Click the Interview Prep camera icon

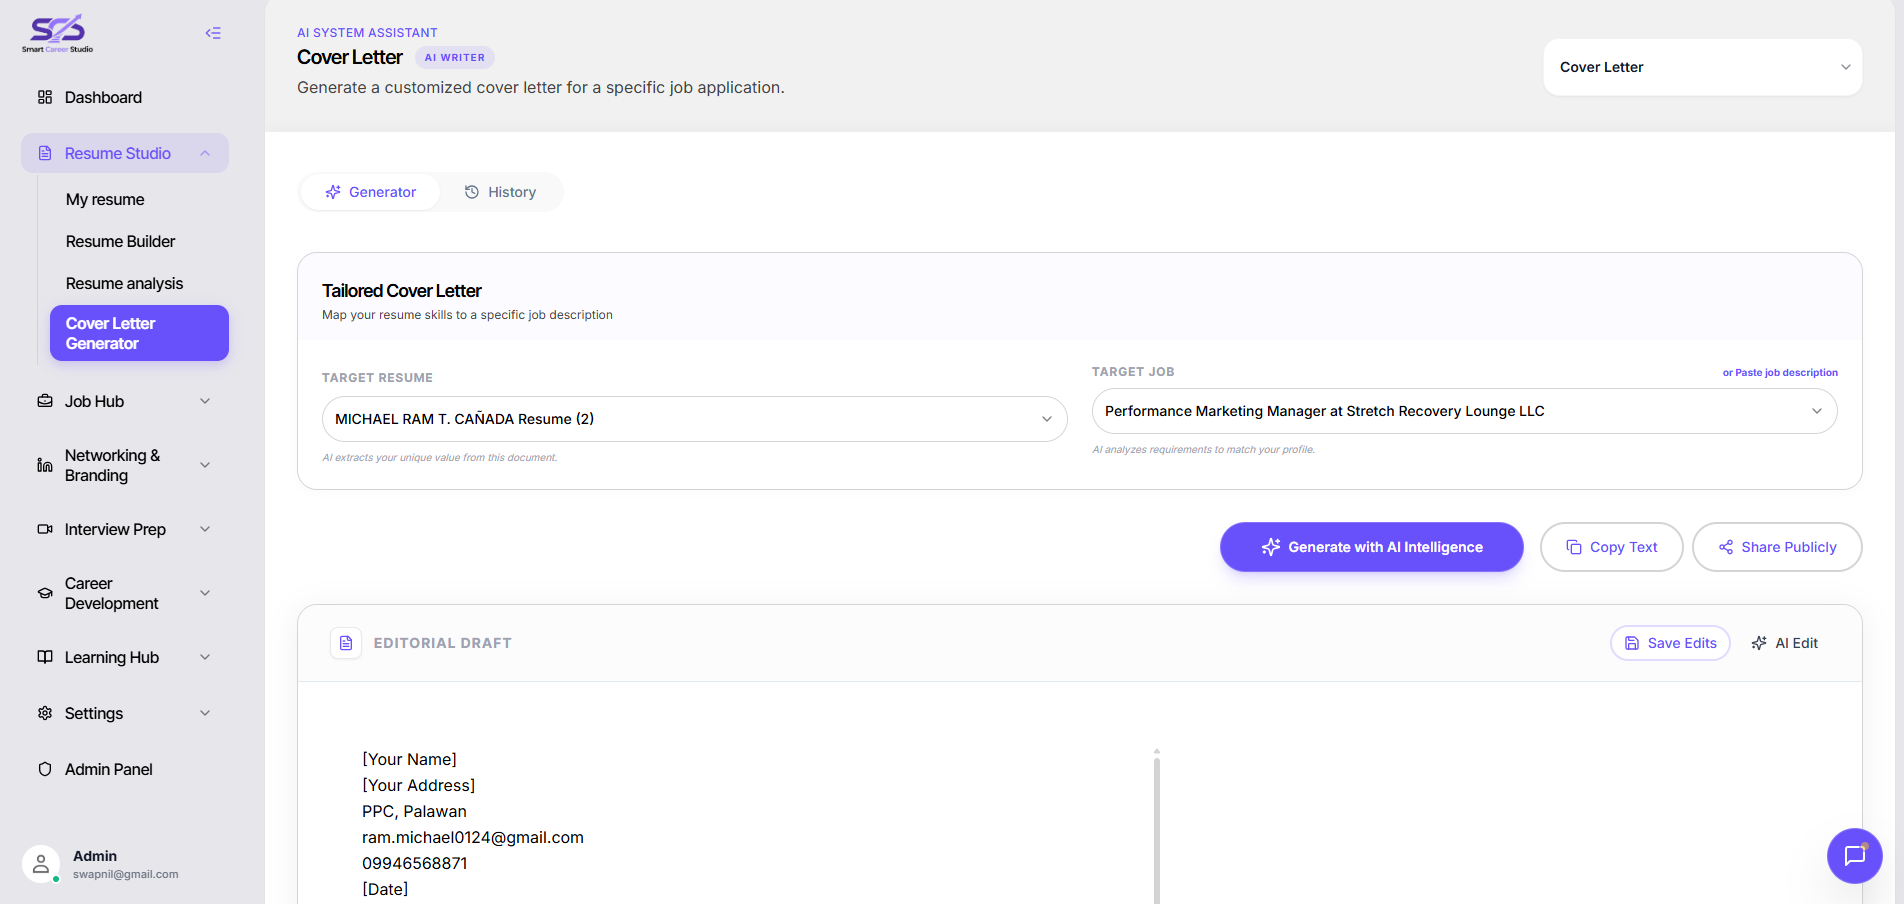(x=45, y=529)
